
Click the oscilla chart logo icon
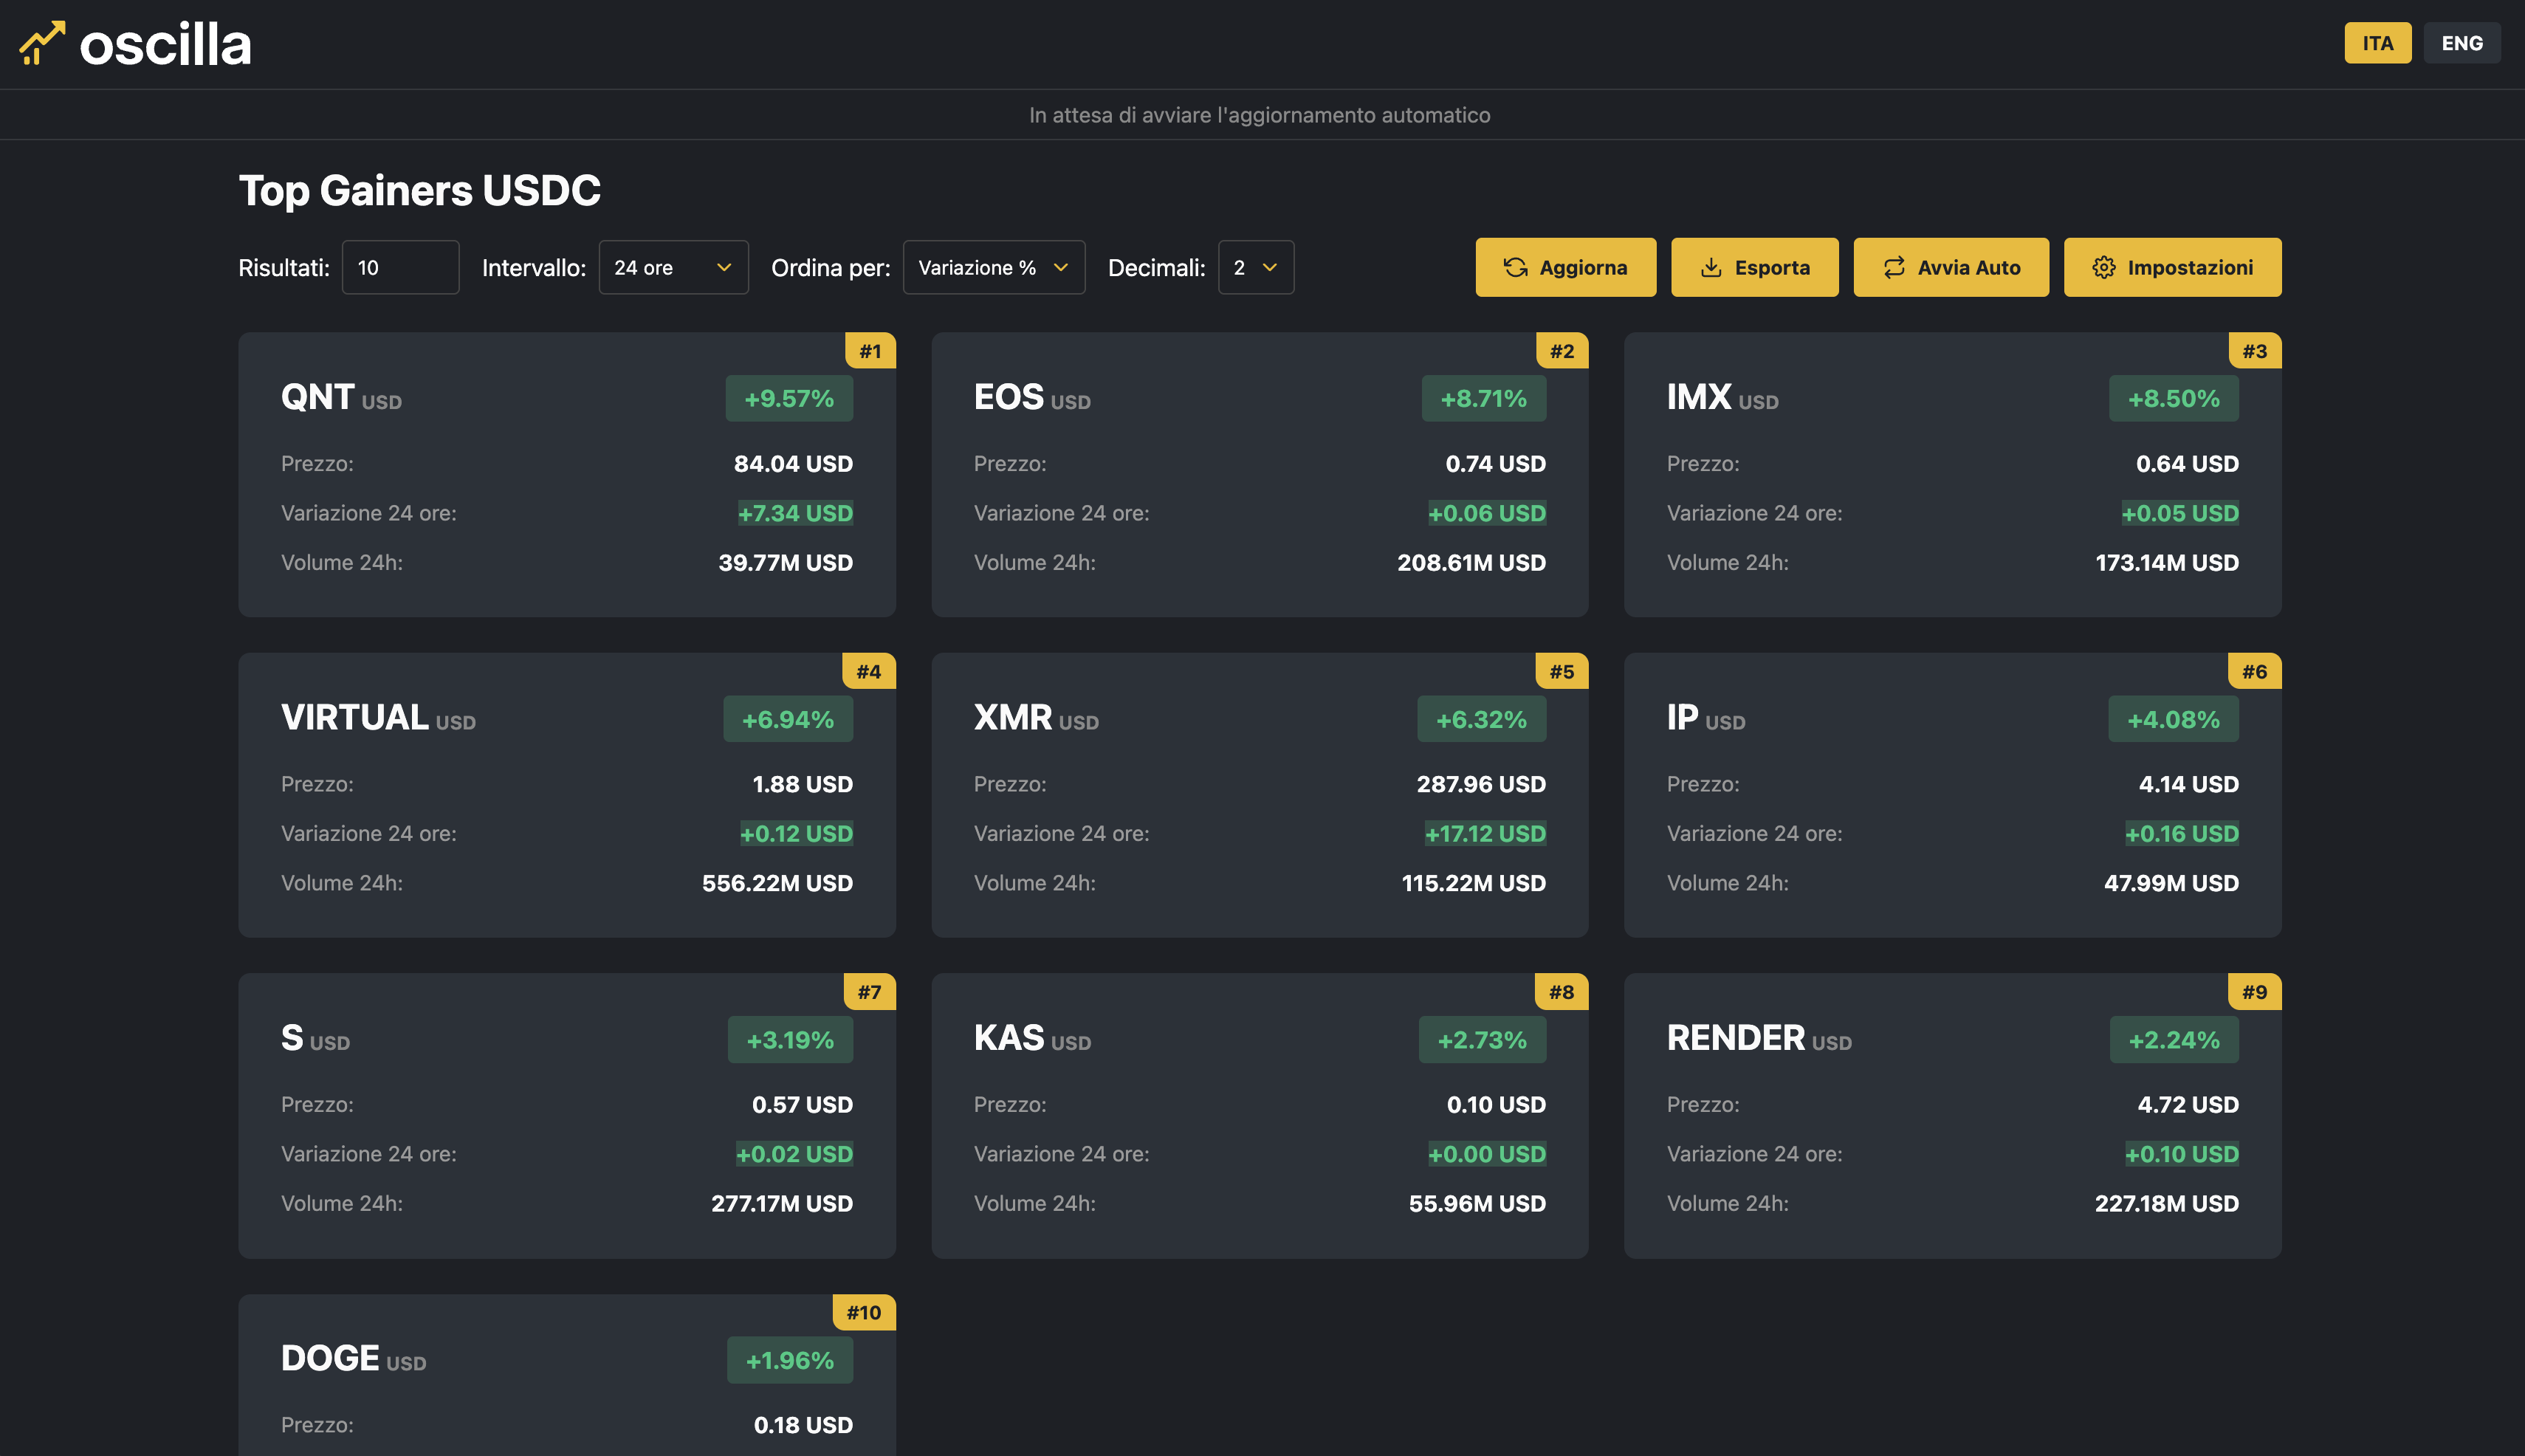42,44
